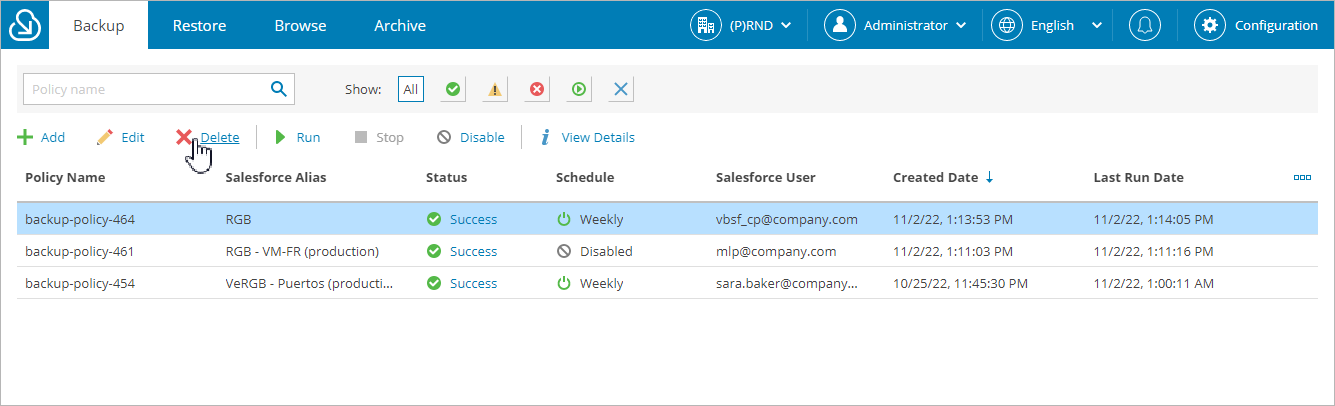Click alias cell RGB - VM-FR (production)
The image size is (1335, 406).
click(x=302, y=251)
